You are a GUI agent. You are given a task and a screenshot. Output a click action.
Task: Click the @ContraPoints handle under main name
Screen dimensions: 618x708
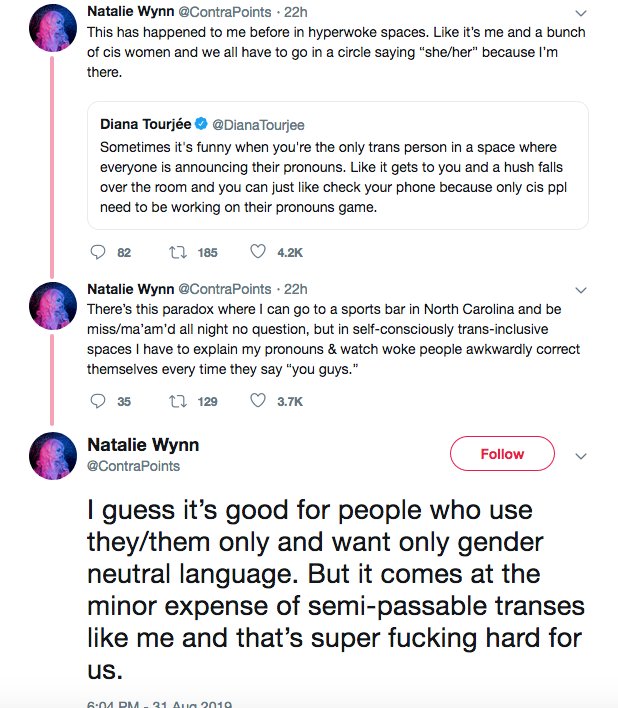134,466
